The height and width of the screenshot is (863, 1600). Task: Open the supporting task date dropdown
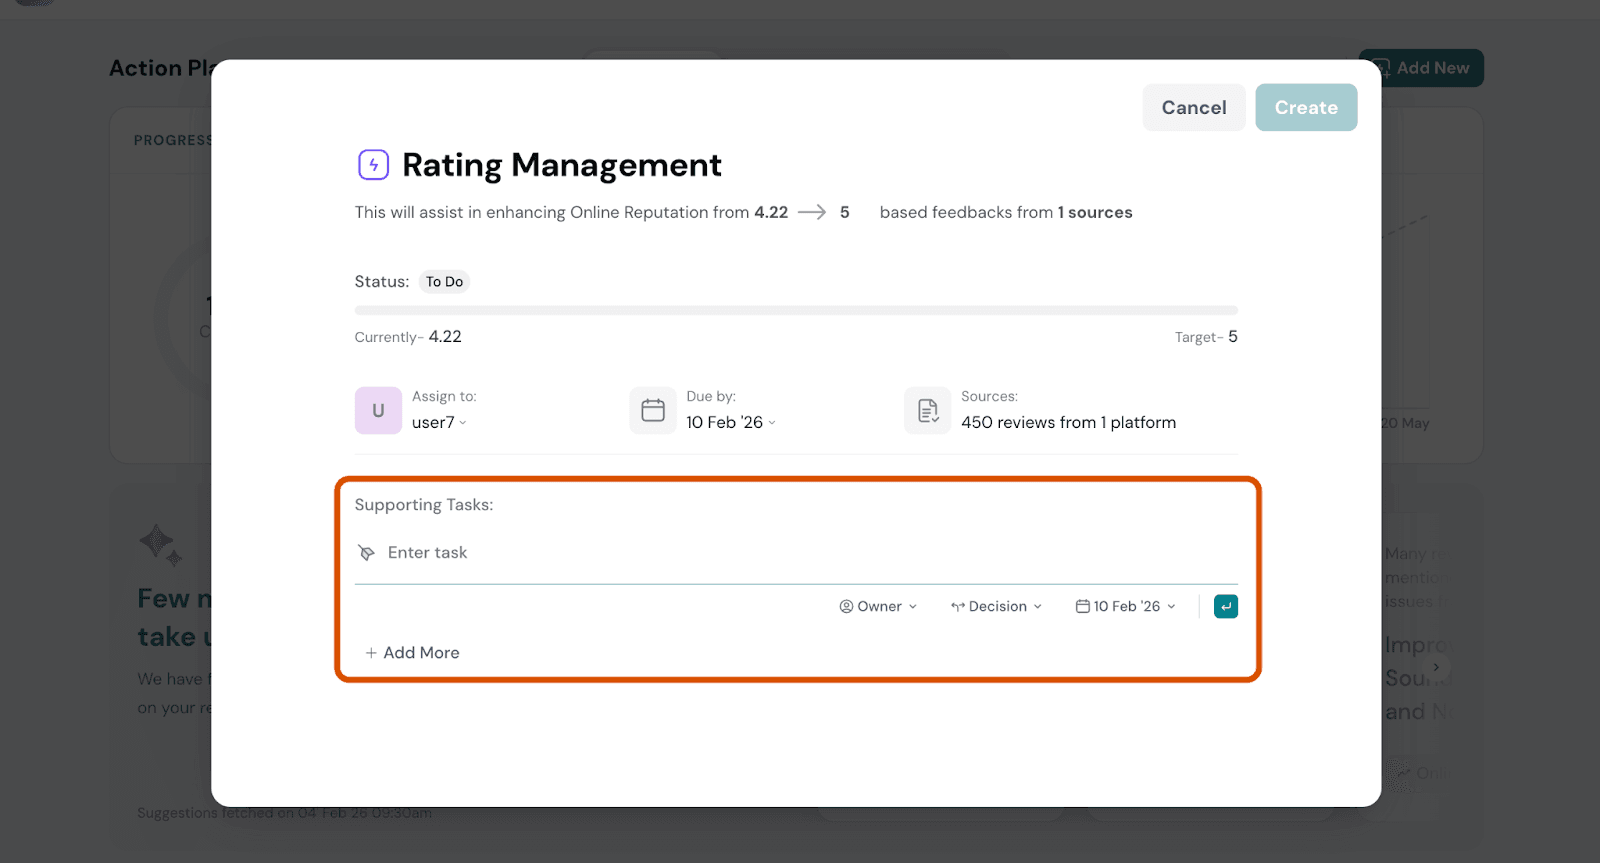click(1126, 606)
